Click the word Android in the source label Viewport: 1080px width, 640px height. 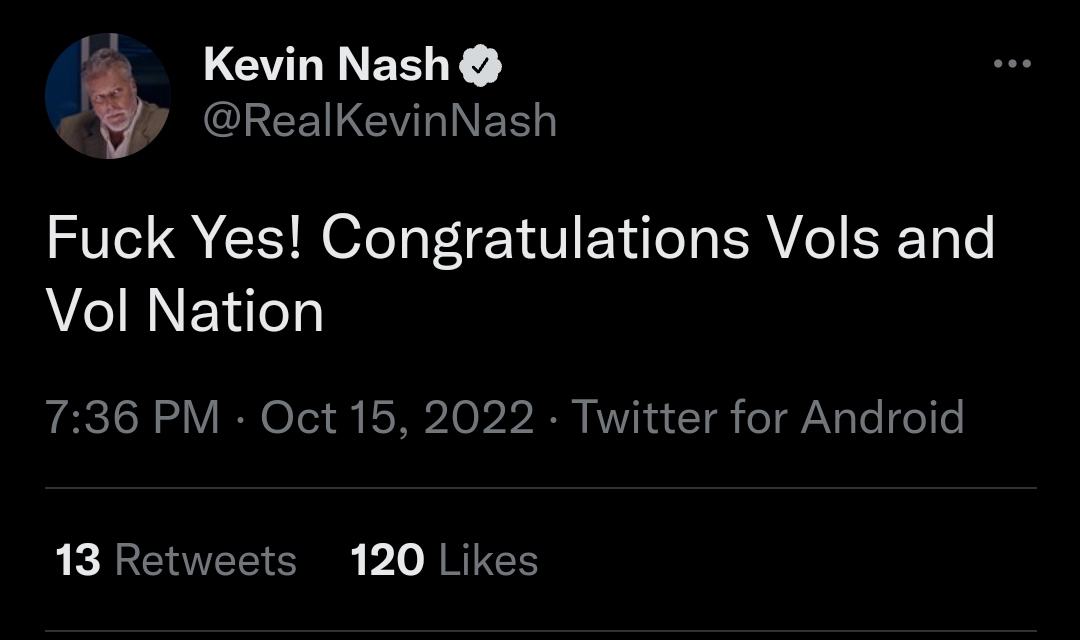point(882,416)
